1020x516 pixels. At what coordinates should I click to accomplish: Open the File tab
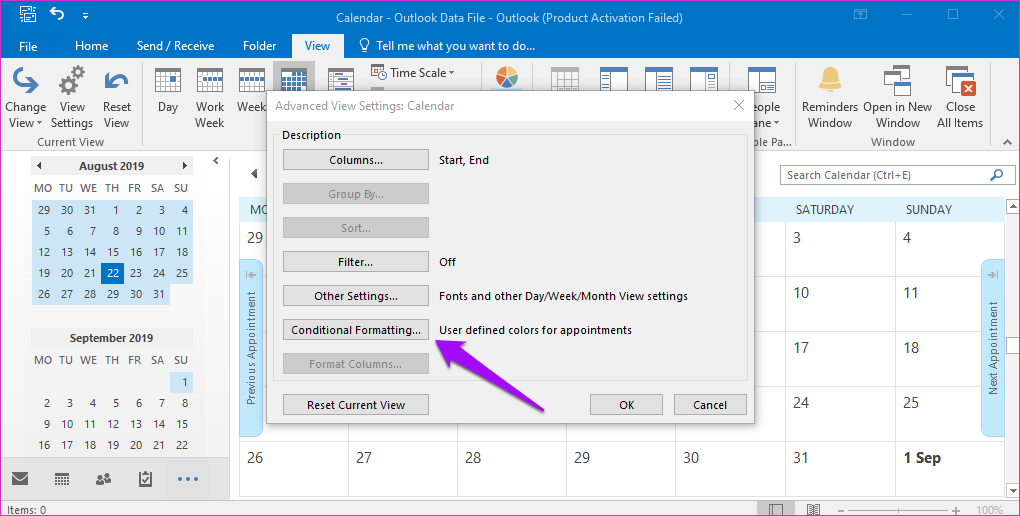pyautogui.click(x=28, y=46)
